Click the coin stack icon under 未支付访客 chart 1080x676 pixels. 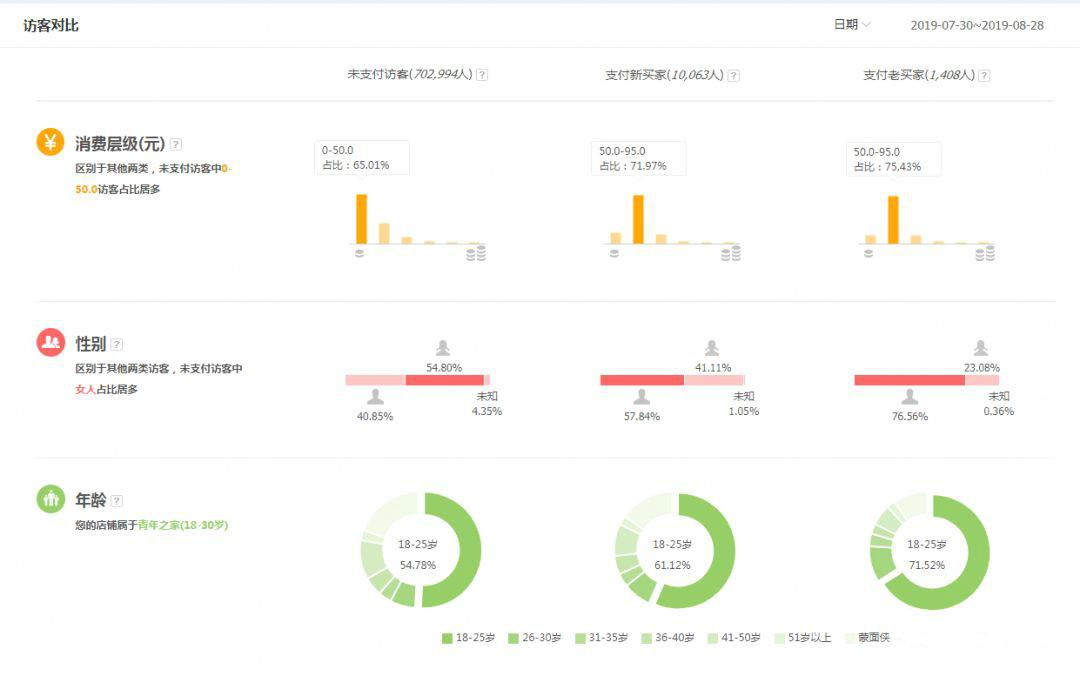pos(476,254)
